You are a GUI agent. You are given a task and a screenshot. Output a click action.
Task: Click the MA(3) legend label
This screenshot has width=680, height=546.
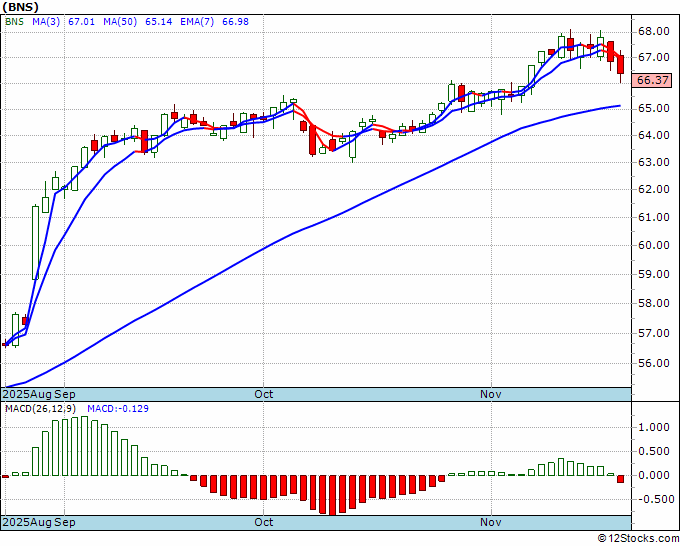pos(46,22)
